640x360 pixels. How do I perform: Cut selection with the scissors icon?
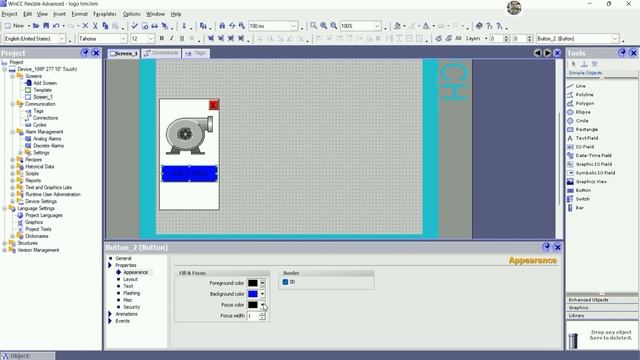[95, 26]
